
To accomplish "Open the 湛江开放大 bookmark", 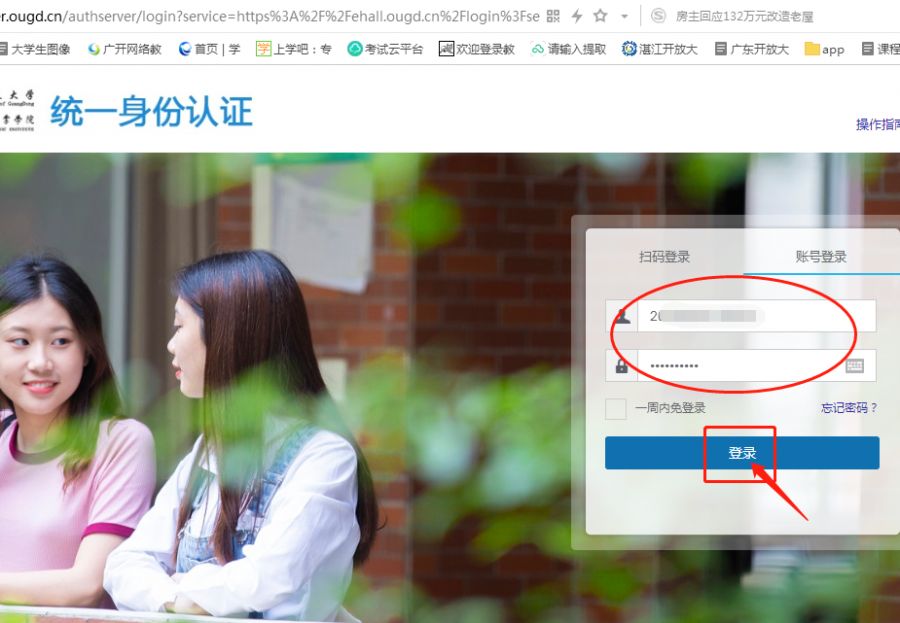I will click(x=660, y=49).
